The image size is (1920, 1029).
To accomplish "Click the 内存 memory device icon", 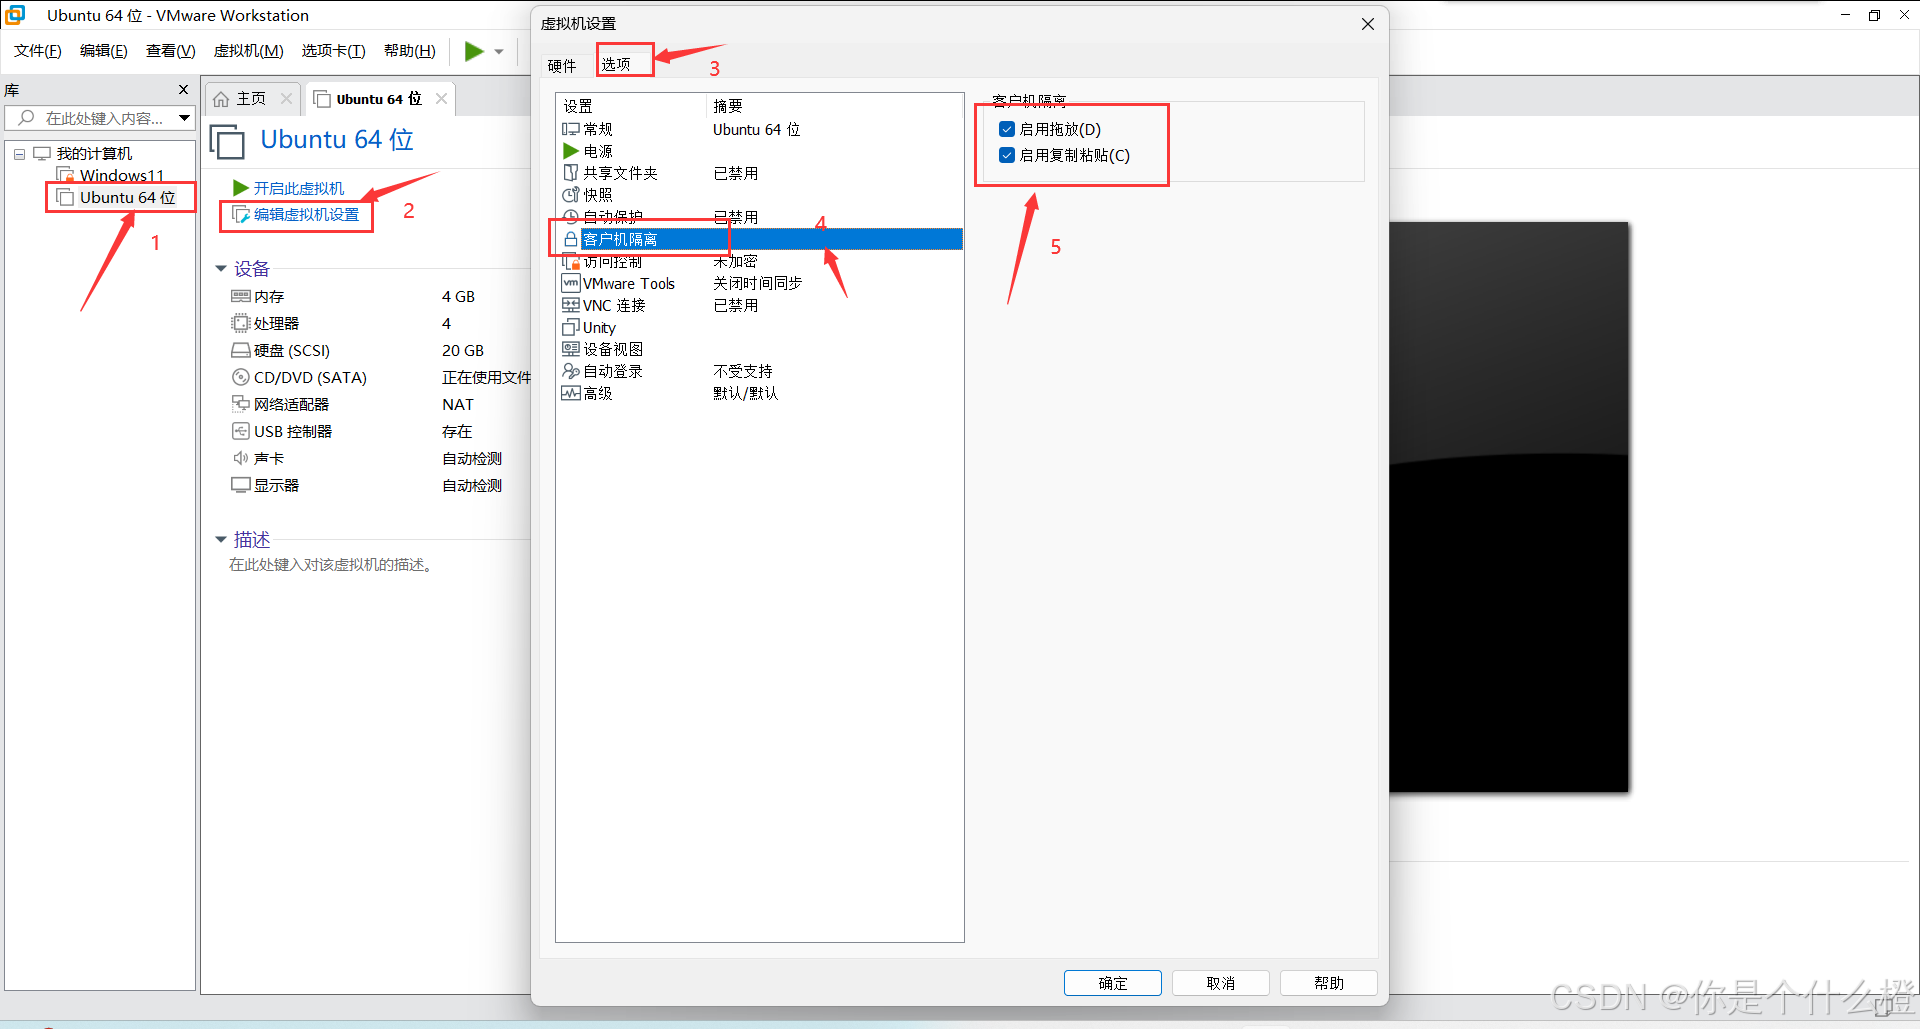I will [240, 296].
